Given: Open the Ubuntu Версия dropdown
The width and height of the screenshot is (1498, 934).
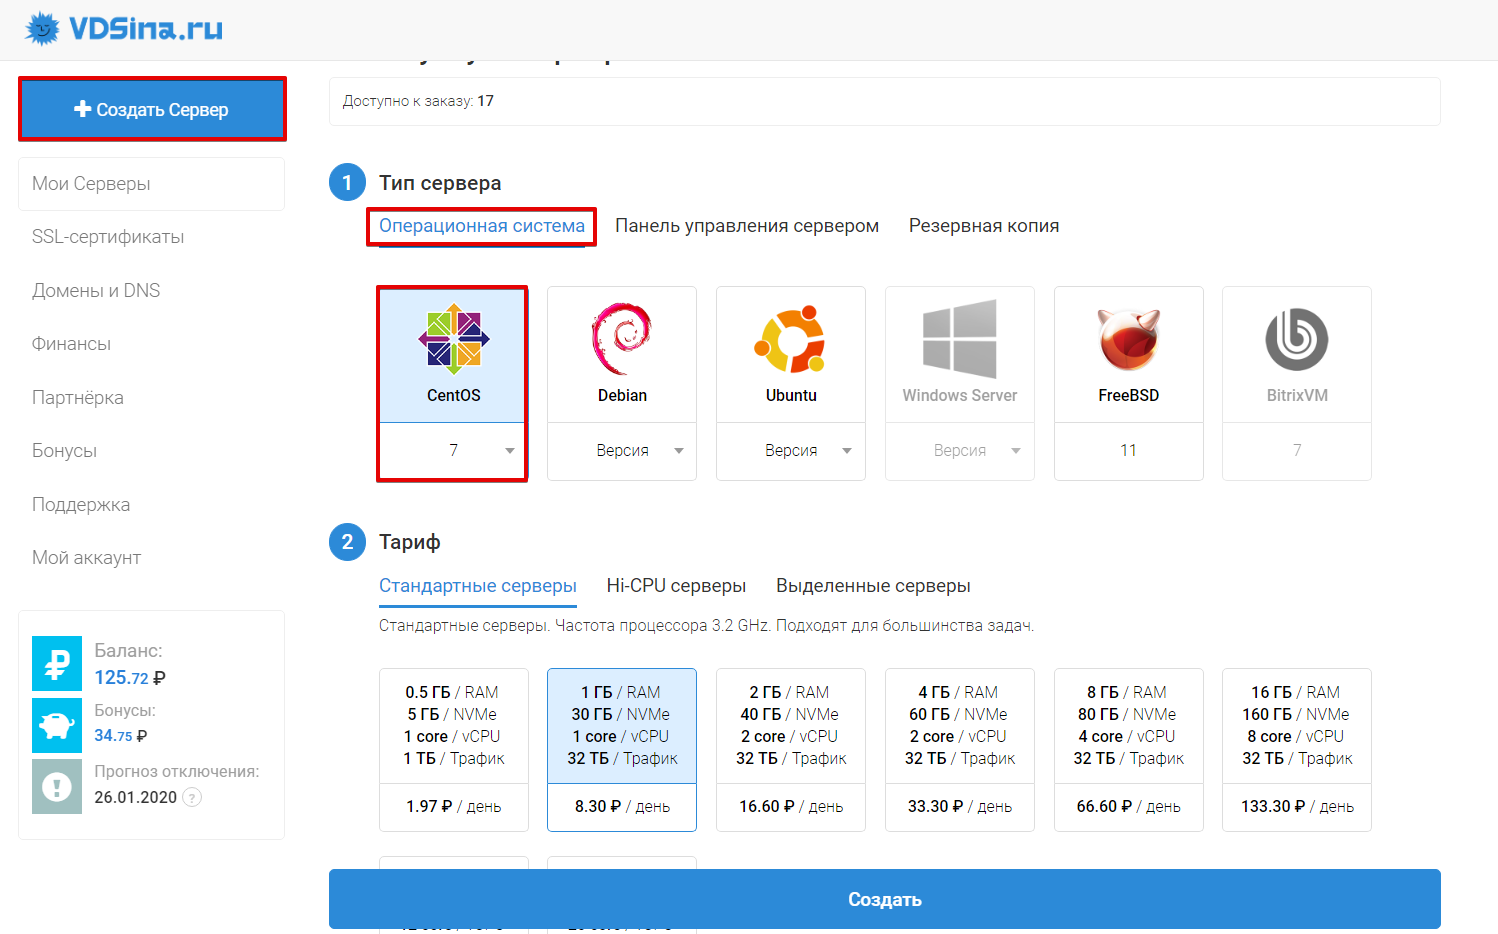Looking at the screenshot, I should pos(791,451).
